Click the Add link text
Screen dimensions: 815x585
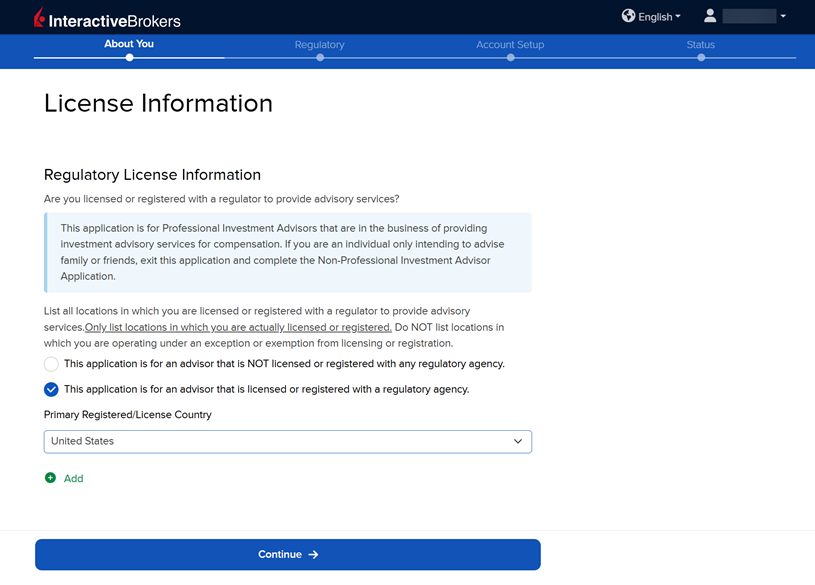coord(74,479)
